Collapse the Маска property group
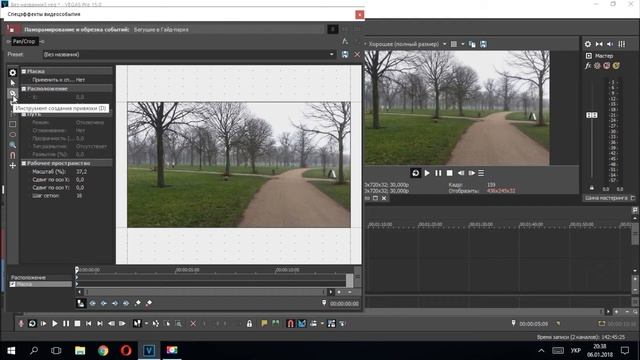Image resolution: width=640 pixels, height=360 pixels. (x=24, y=71)
